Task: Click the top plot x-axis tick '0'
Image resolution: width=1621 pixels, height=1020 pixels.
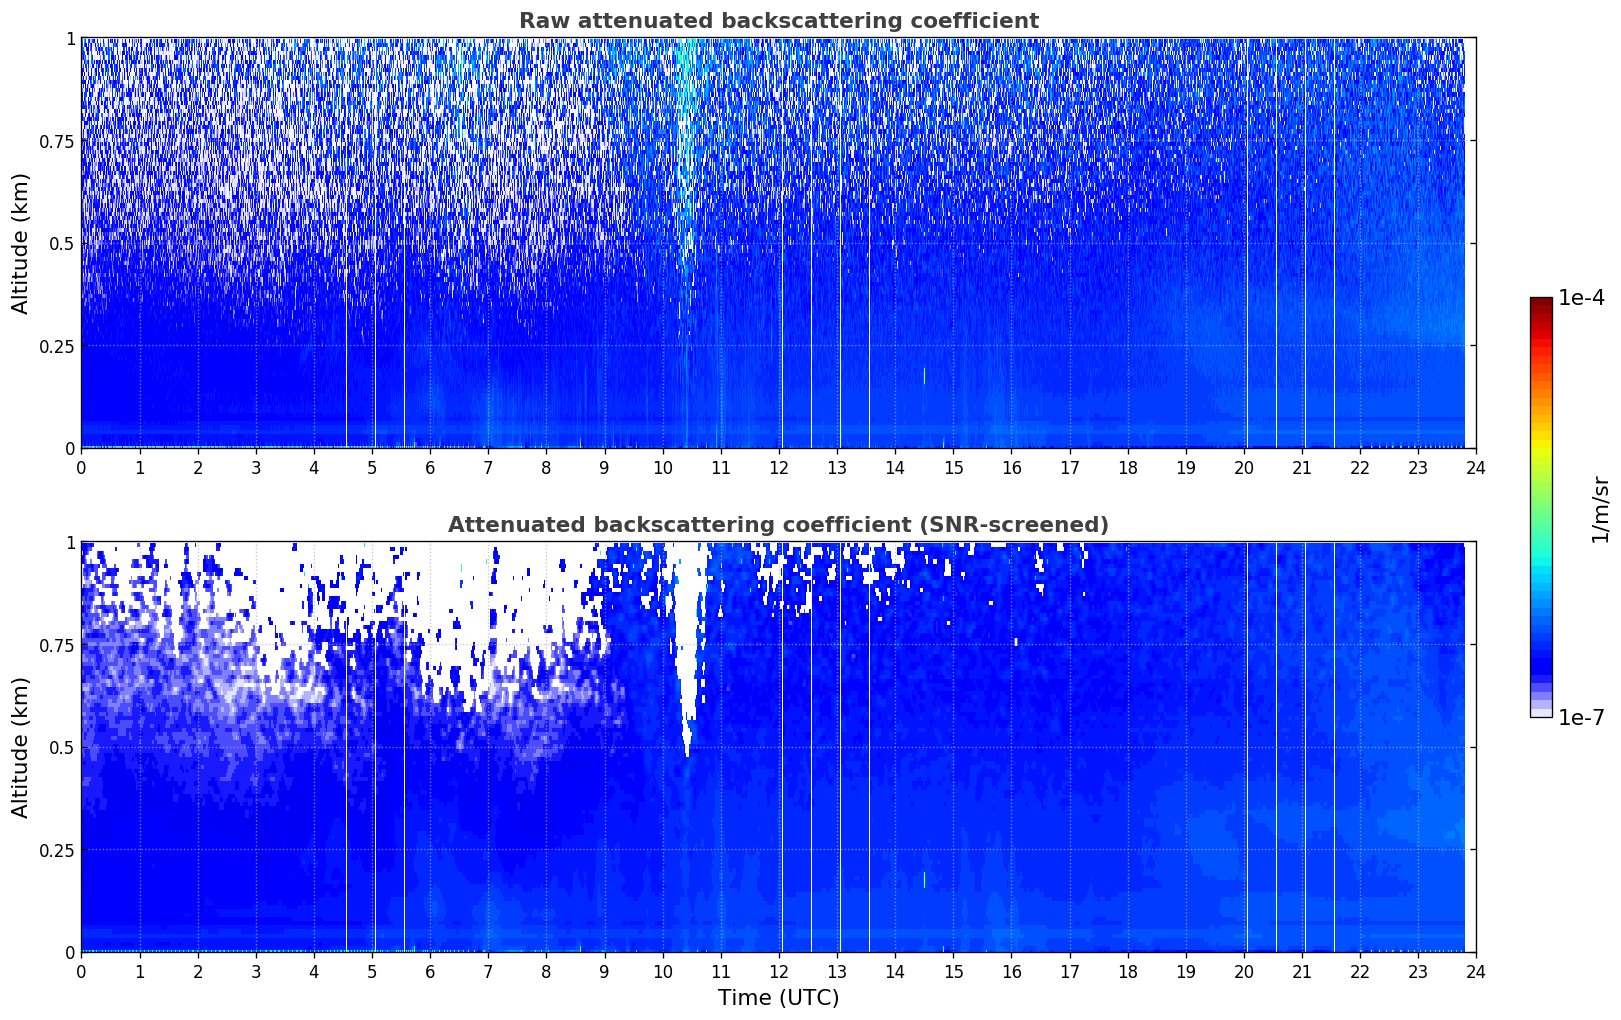Action: (x=81, y=467)
